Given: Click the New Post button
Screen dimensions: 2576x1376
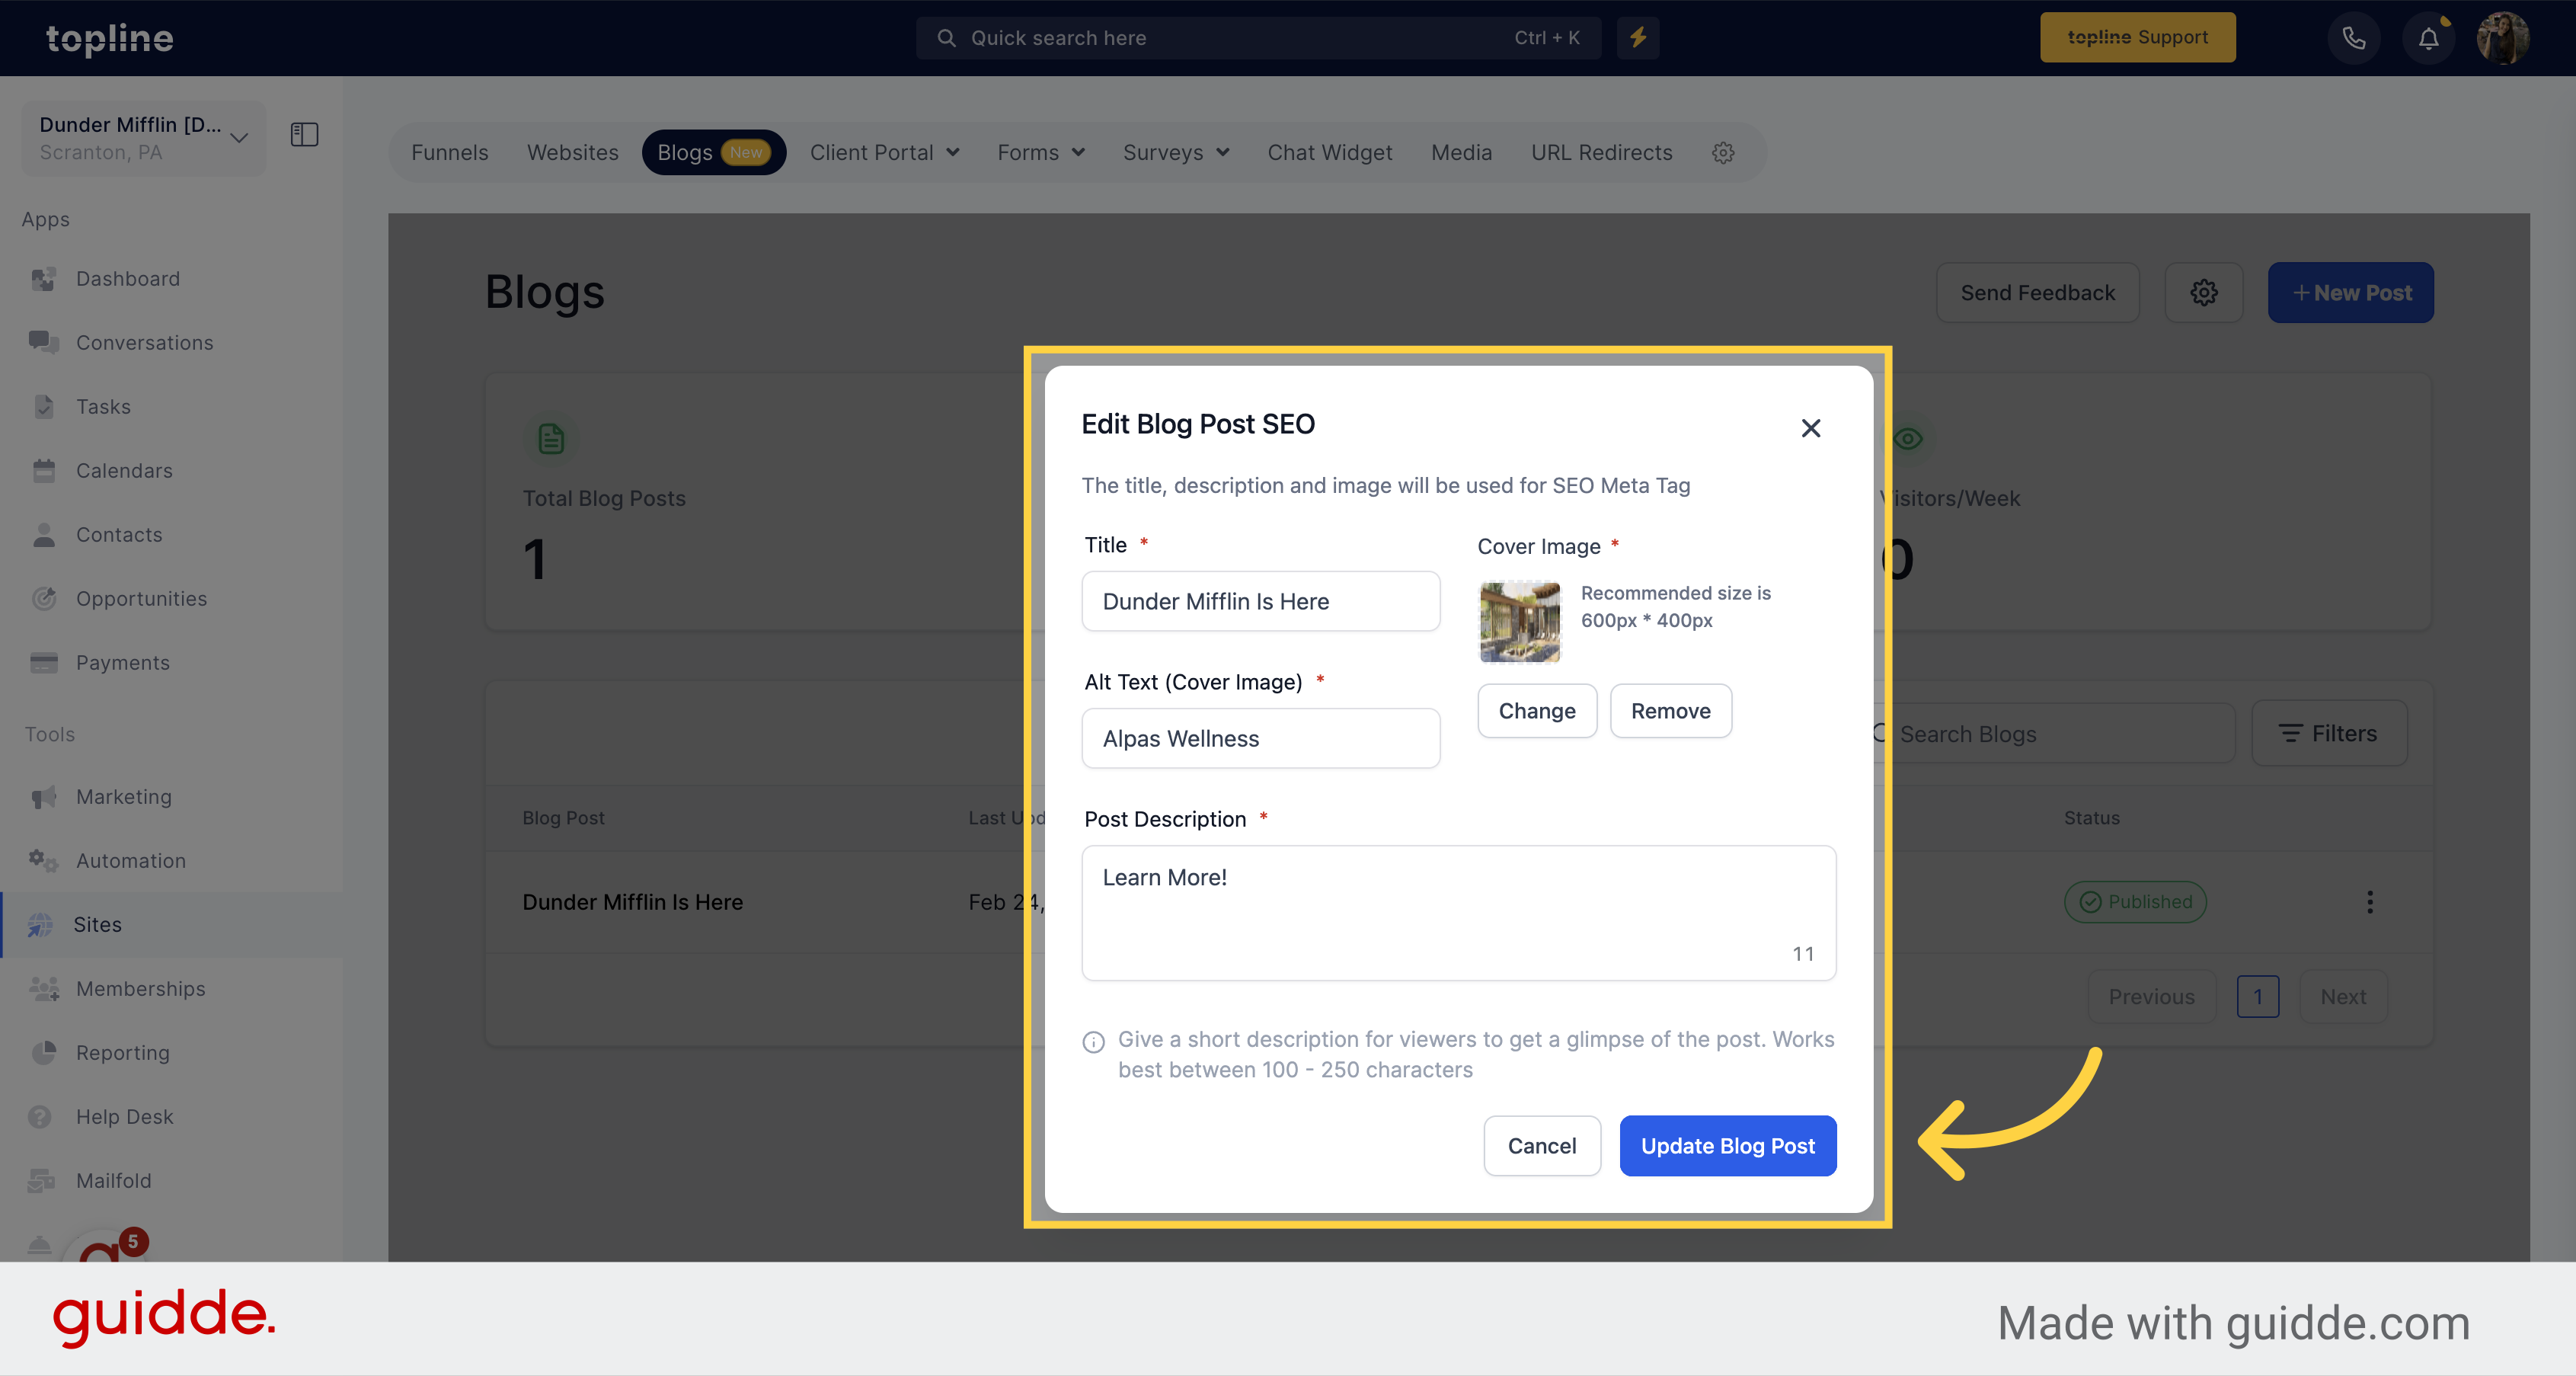Looking at the screenshot, I should click(2350, 293).
